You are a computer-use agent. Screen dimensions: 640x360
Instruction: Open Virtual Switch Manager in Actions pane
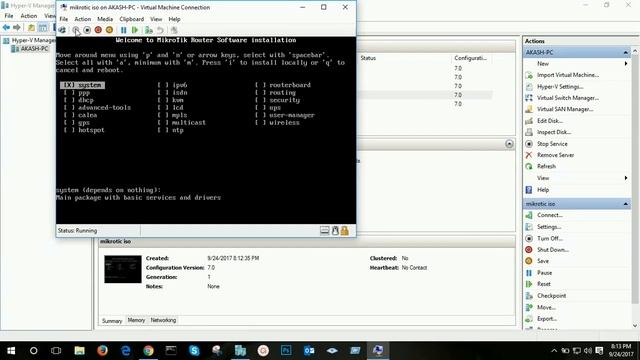click(567, 98)
